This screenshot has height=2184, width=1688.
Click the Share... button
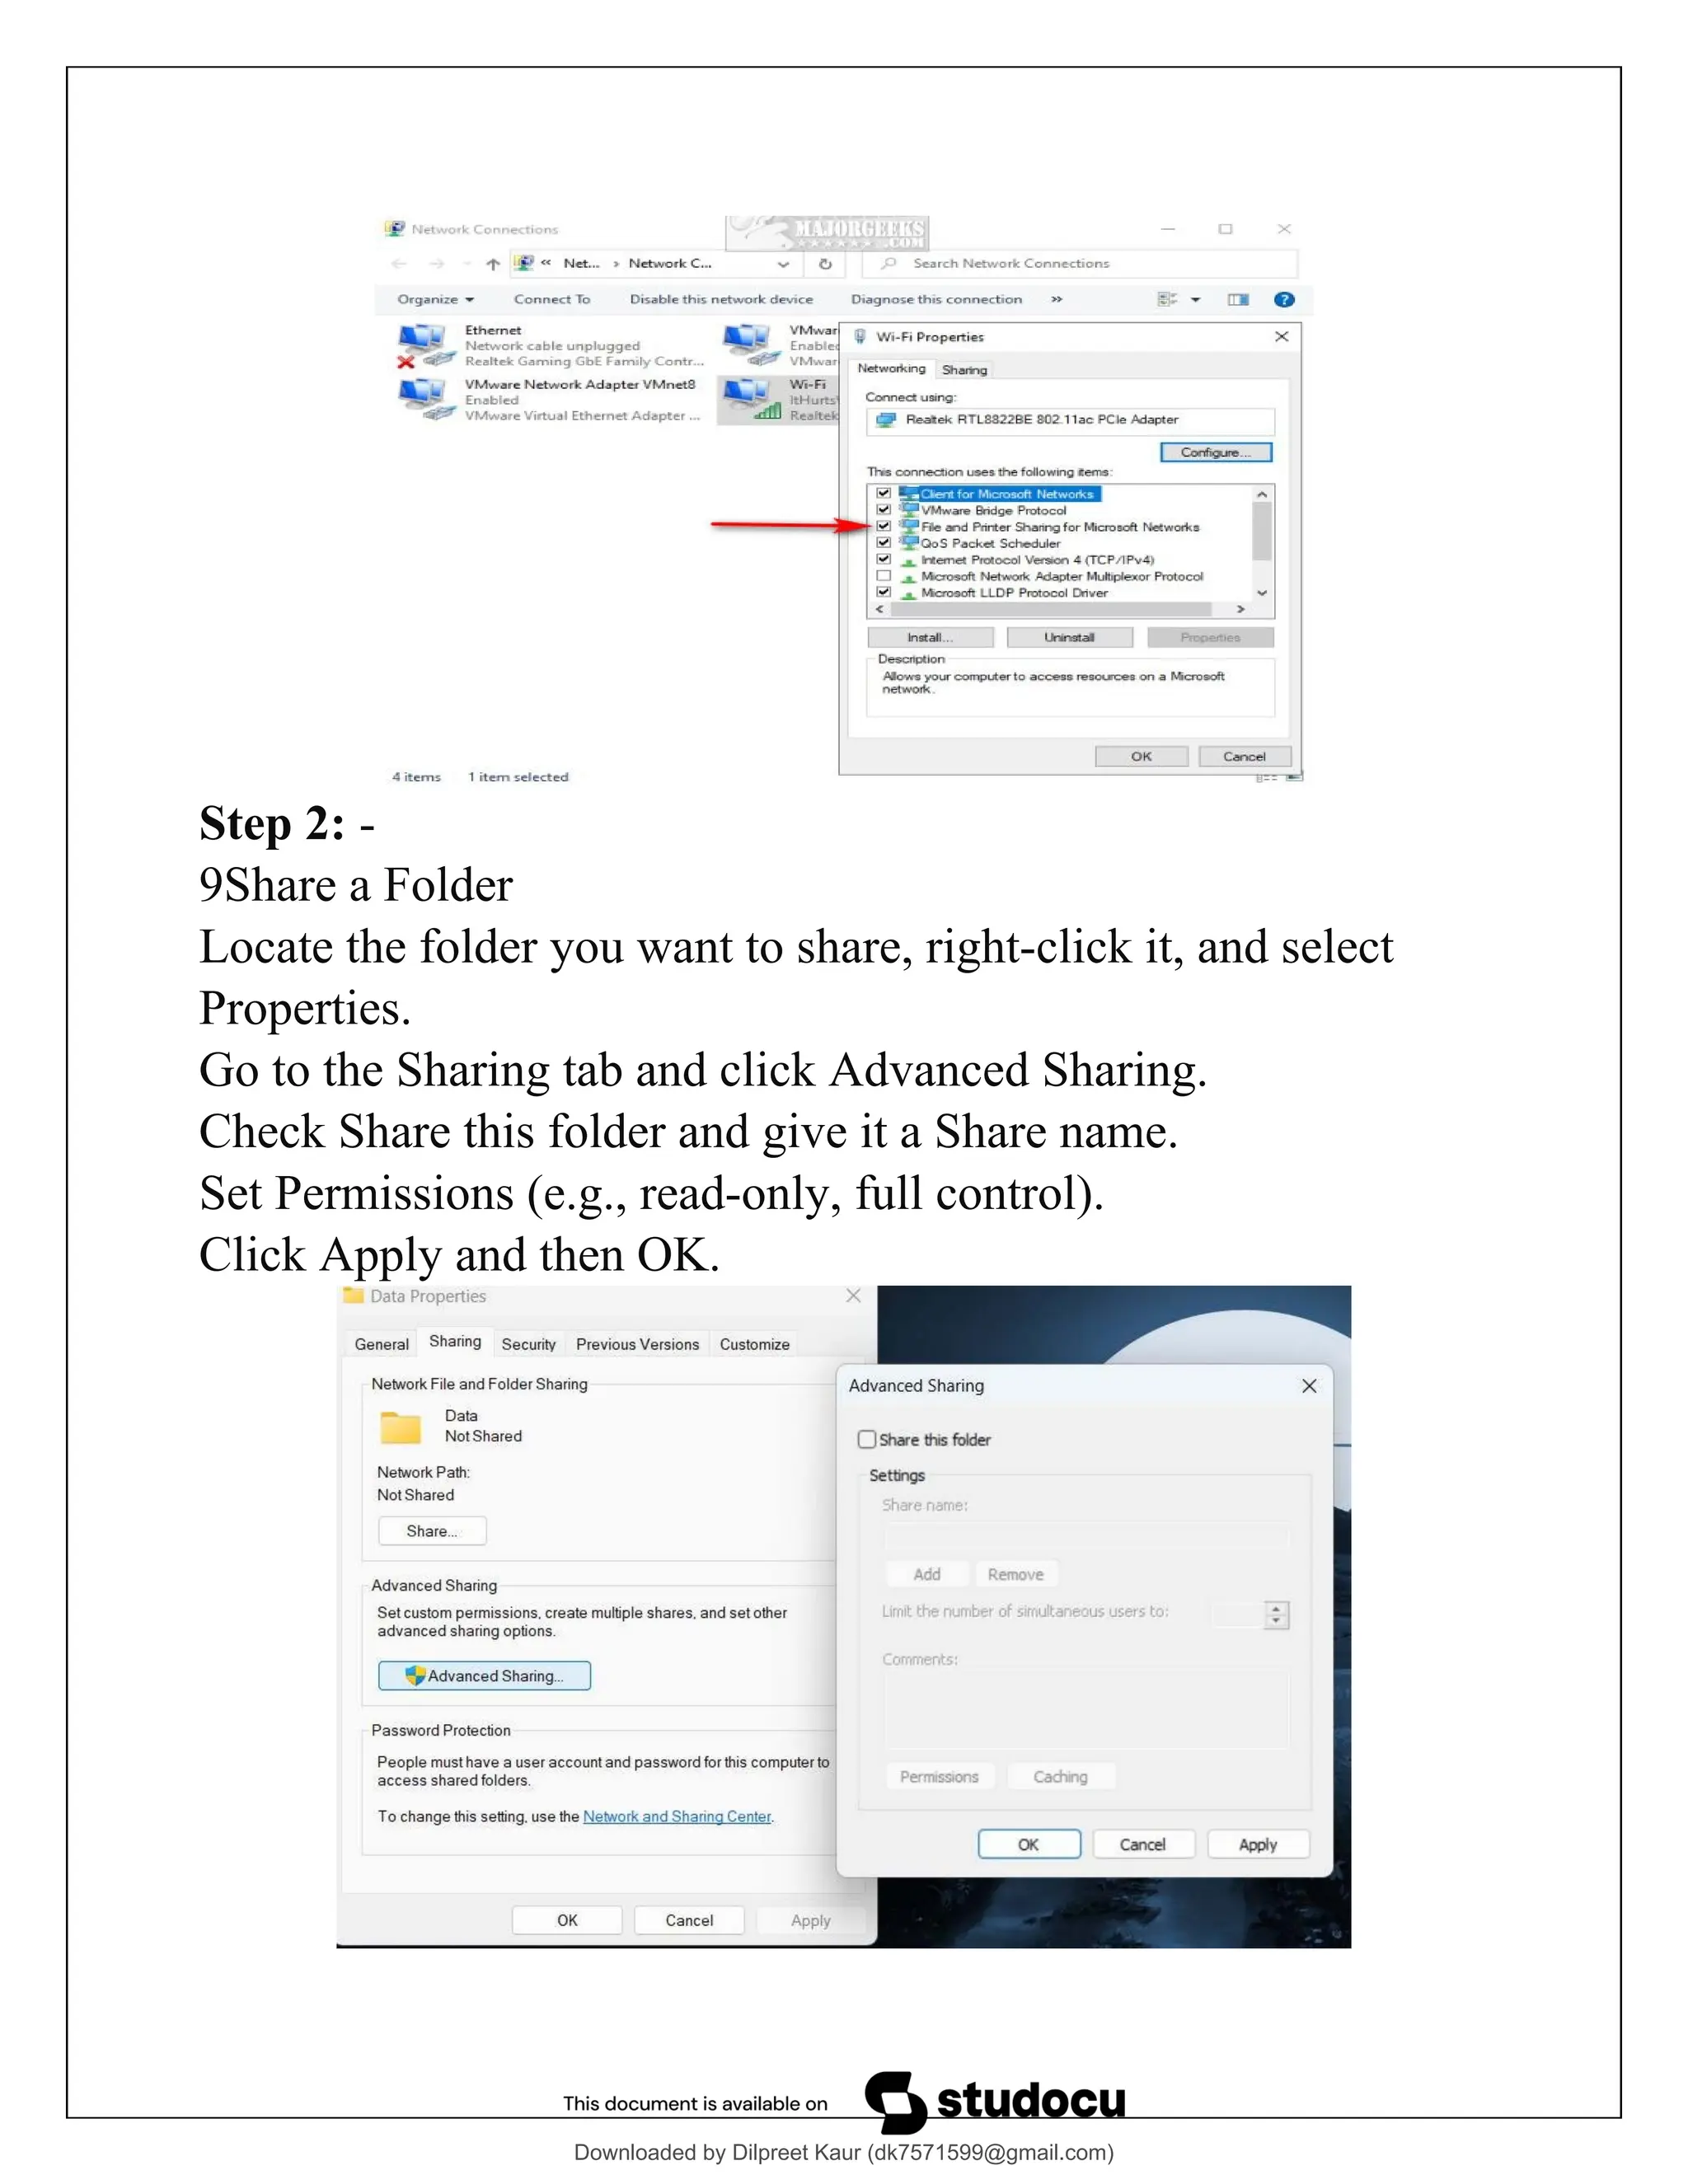pos(432,1530)
